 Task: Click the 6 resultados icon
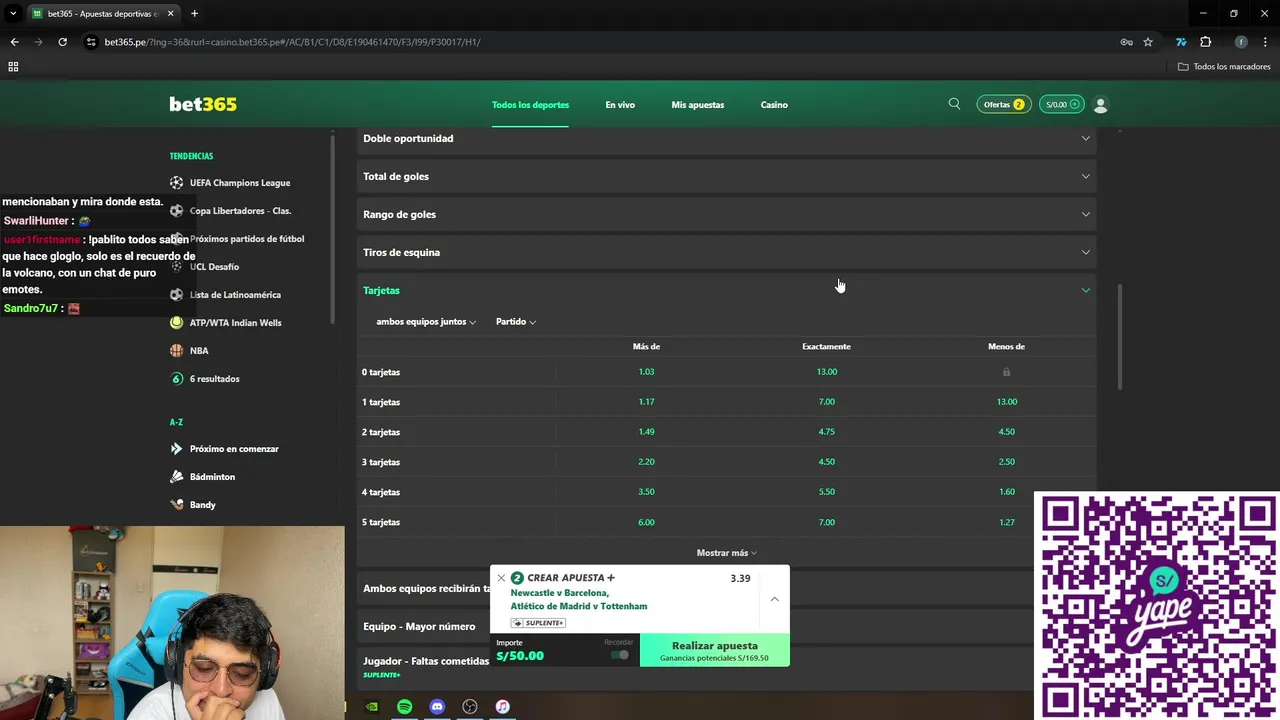pyautogui.click(x=177, y=379)
